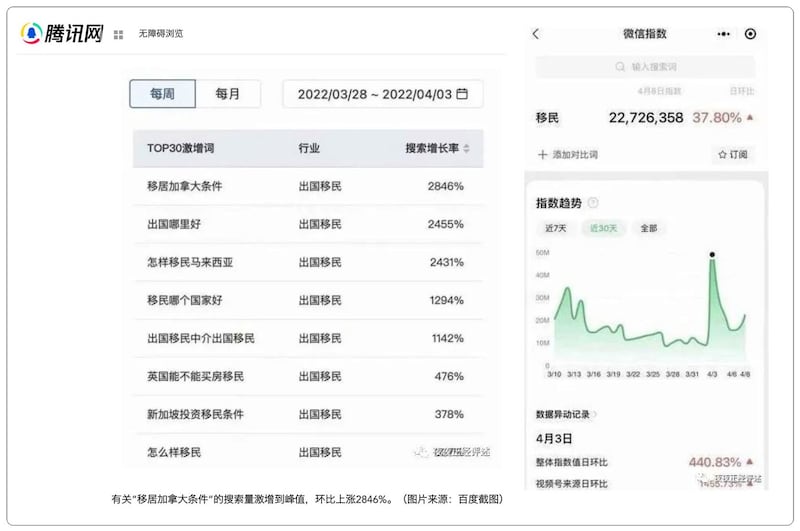Select the 每周 weekly toggle

coord(162,94)
